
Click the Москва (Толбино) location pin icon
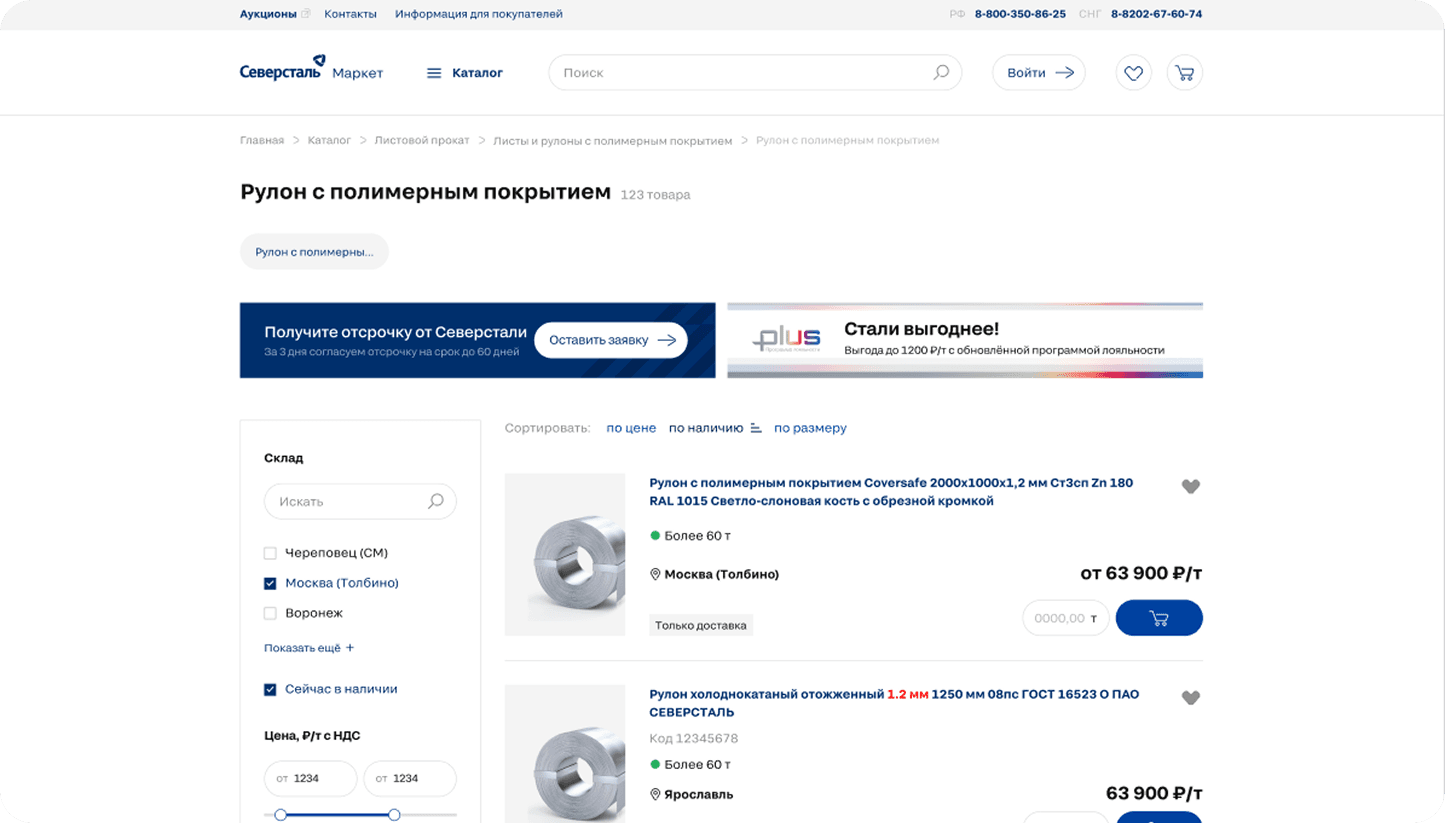click(656, 574)
